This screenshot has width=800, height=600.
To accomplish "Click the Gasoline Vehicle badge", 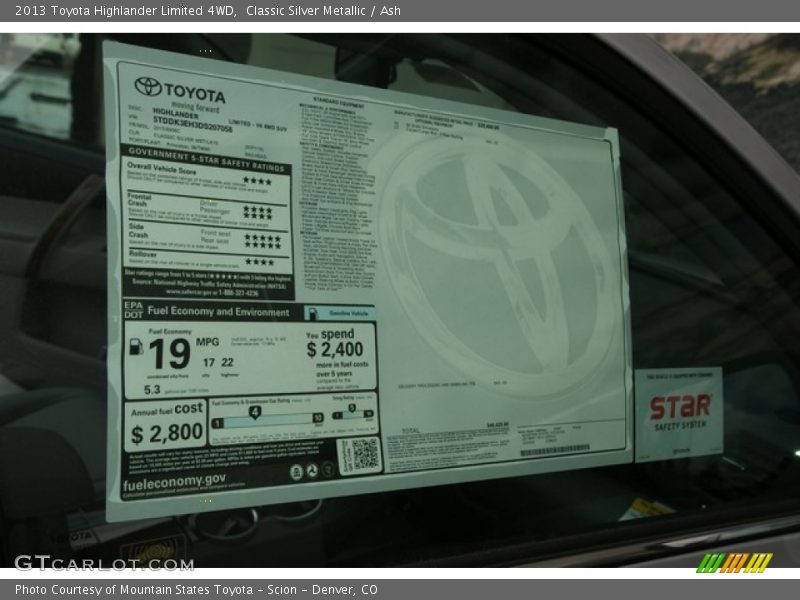I will [340, 313].
